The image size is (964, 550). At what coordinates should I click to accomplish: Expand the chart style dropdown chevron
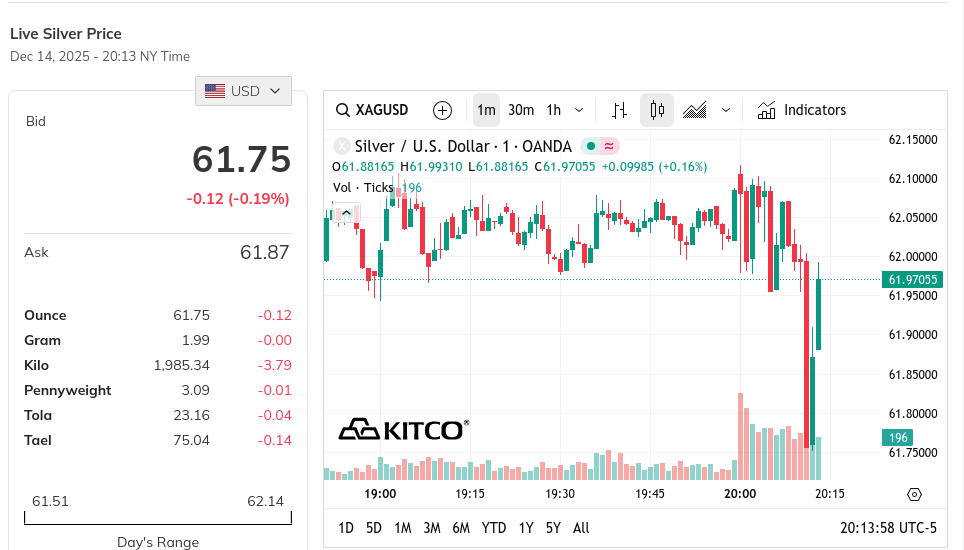click(726, 111)
